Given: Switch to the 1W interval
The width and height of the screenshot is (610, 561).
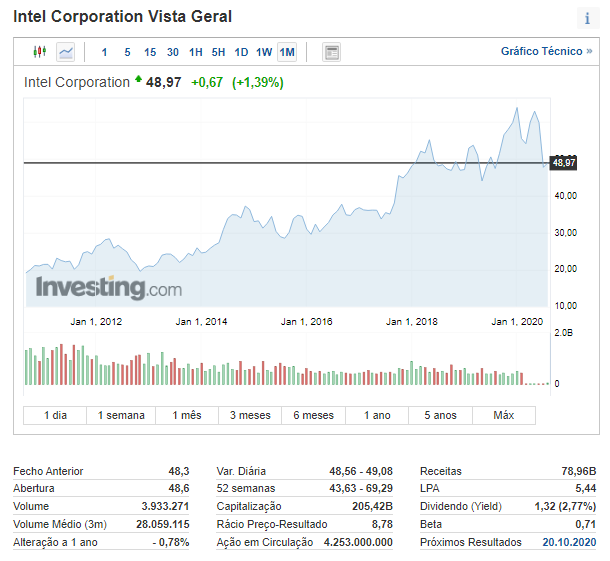Looking at the screenshot, I should pyautogui.click(x=264, y=52).
